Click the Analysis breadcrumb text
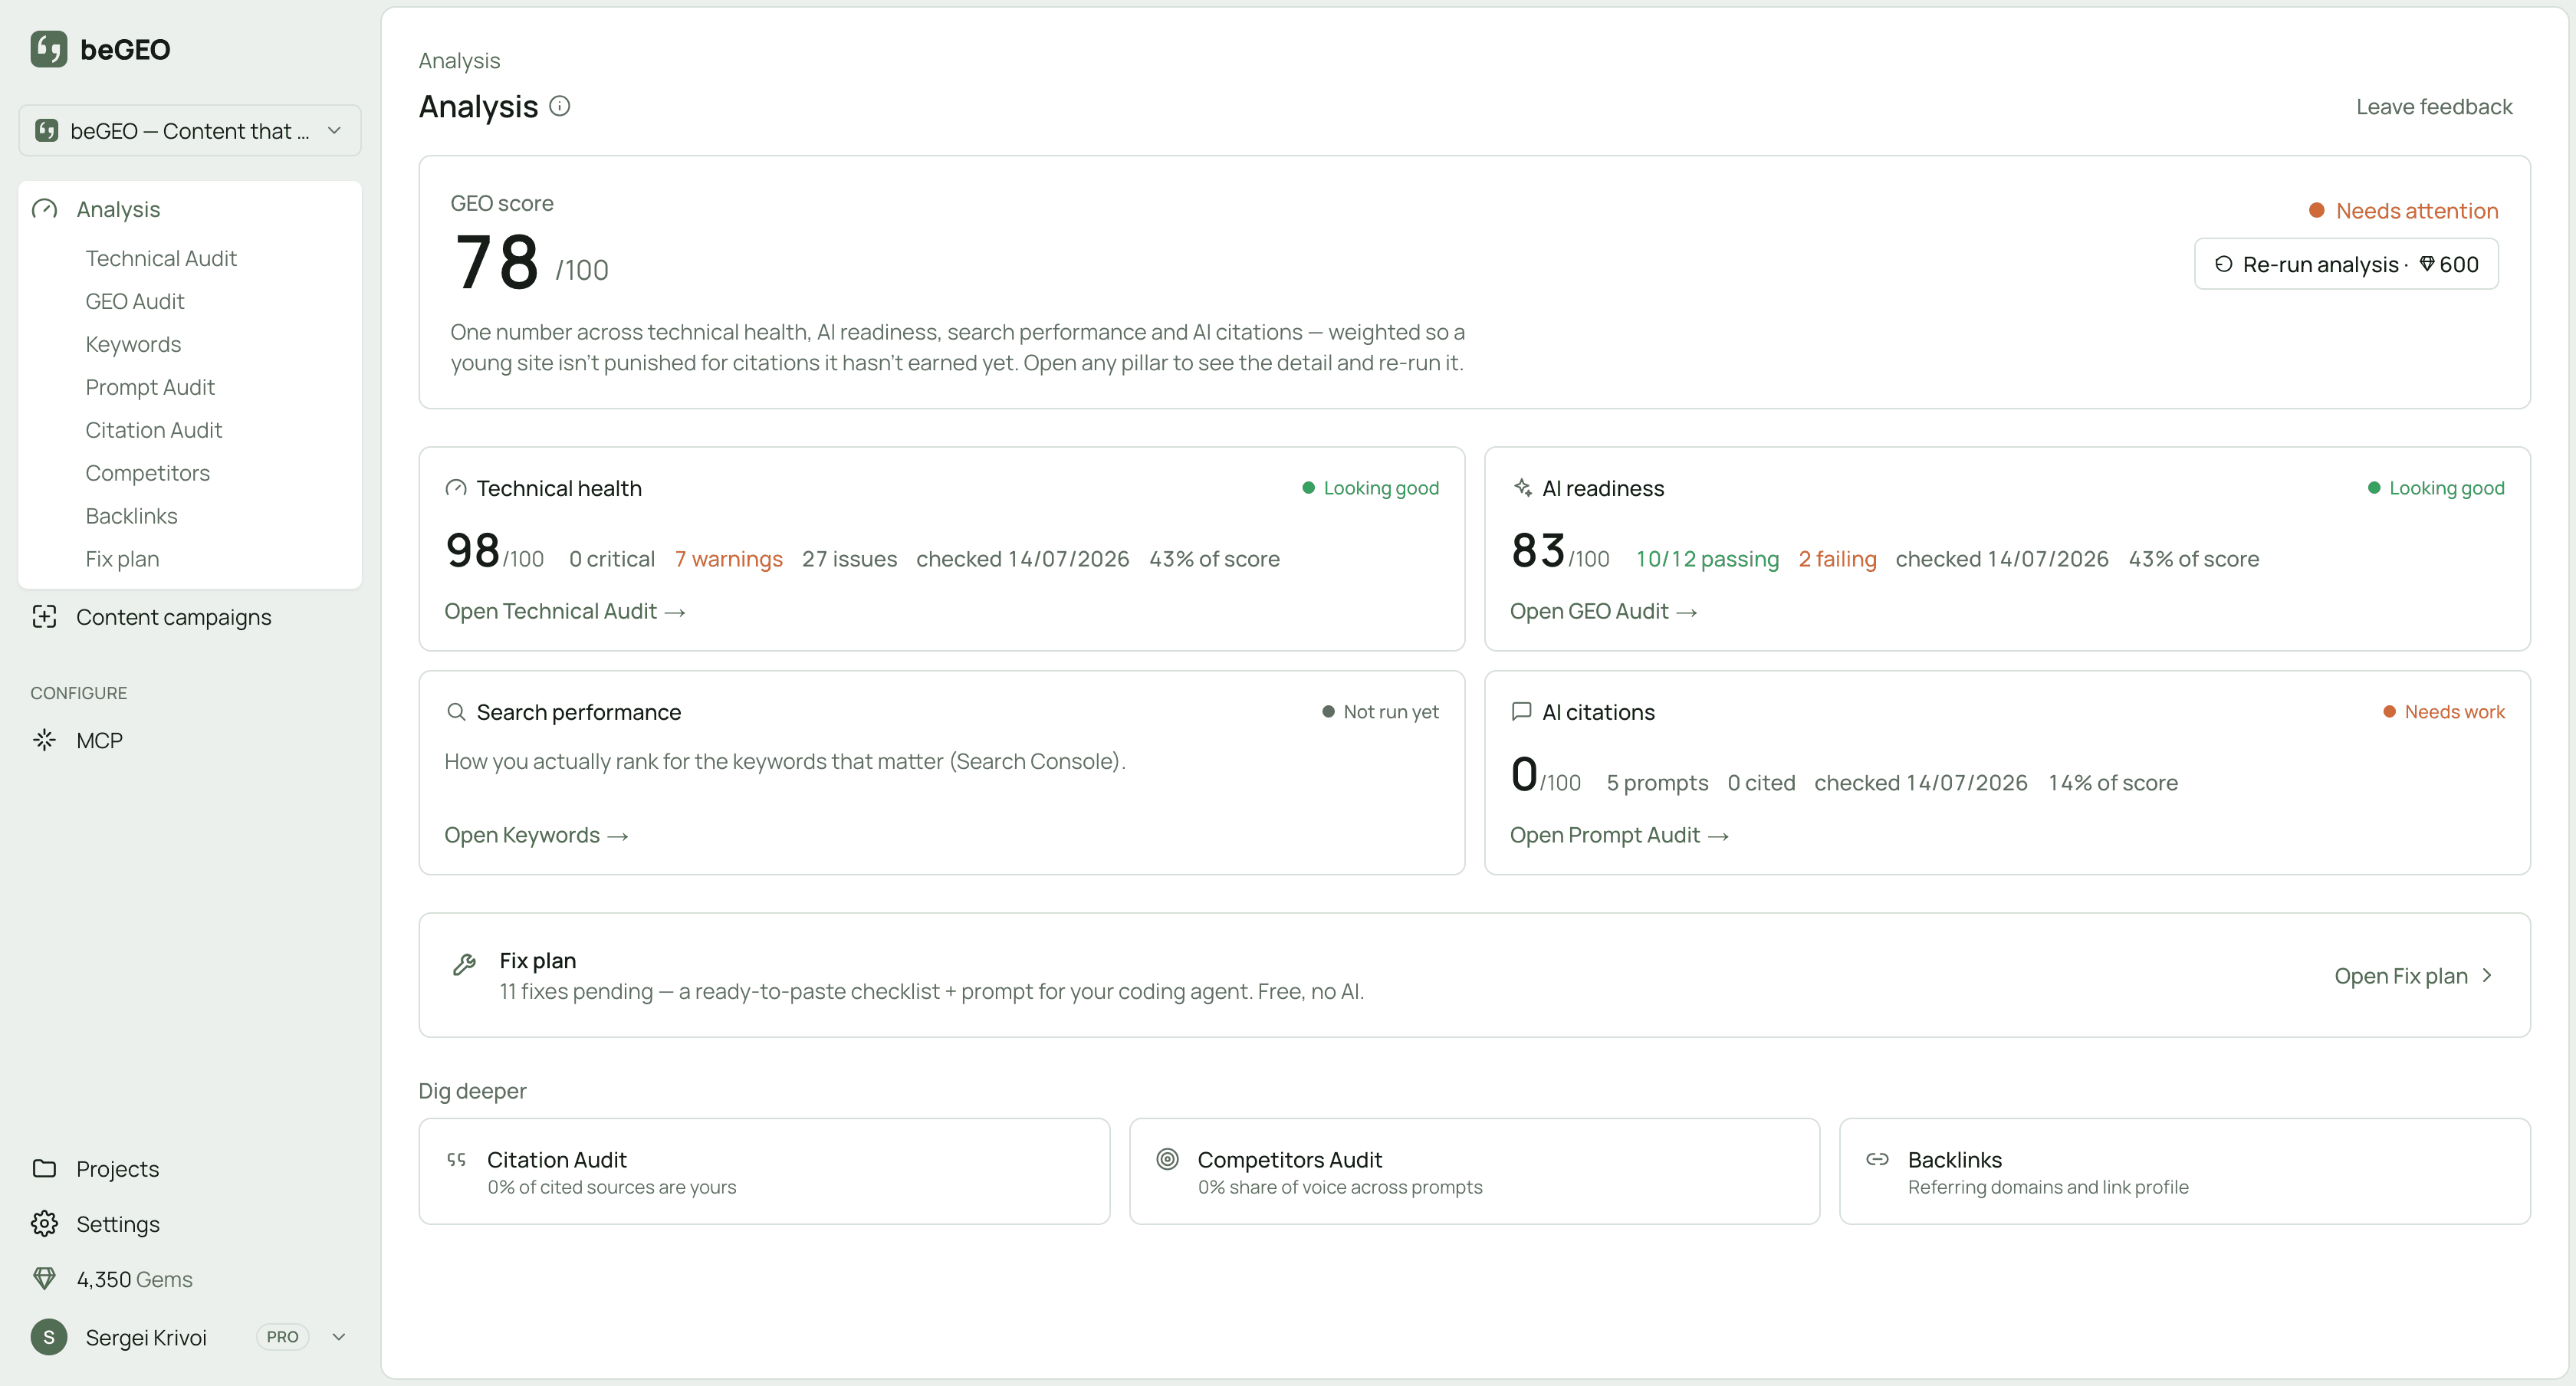The height and width of the screenshot is (1386, 2576). [459, 61]
